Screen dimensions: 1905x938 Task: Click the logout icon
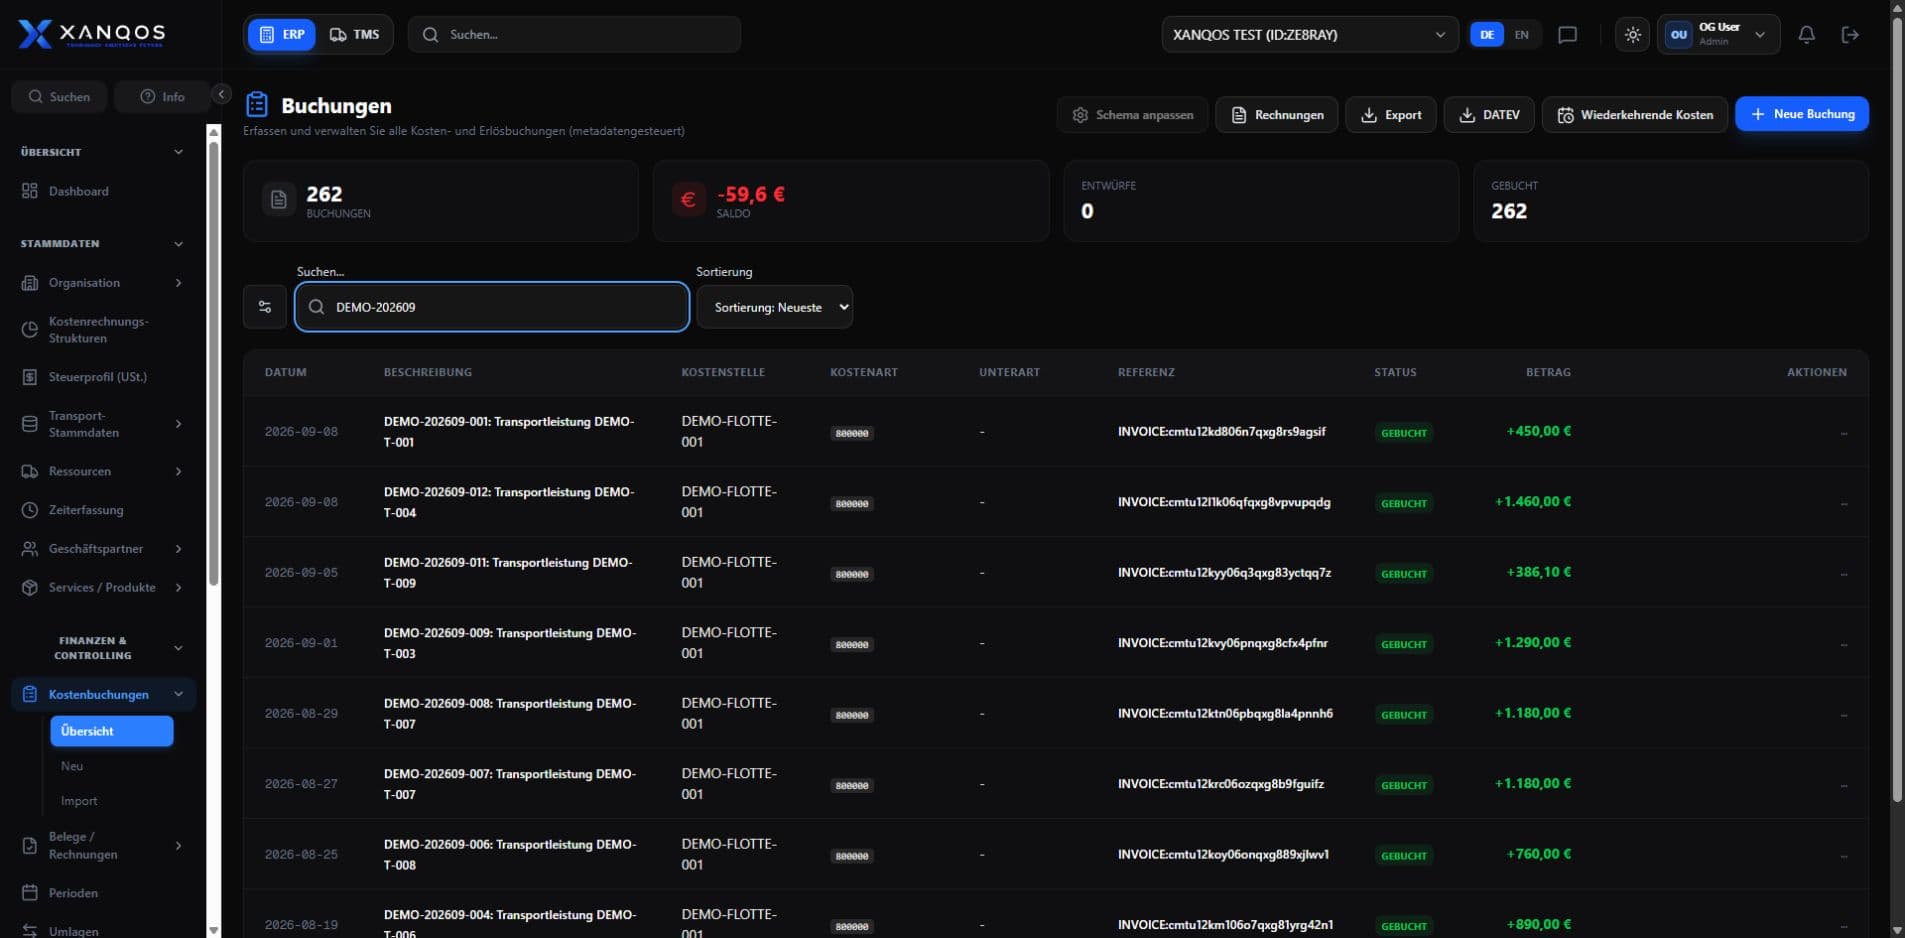(1850, 34)
